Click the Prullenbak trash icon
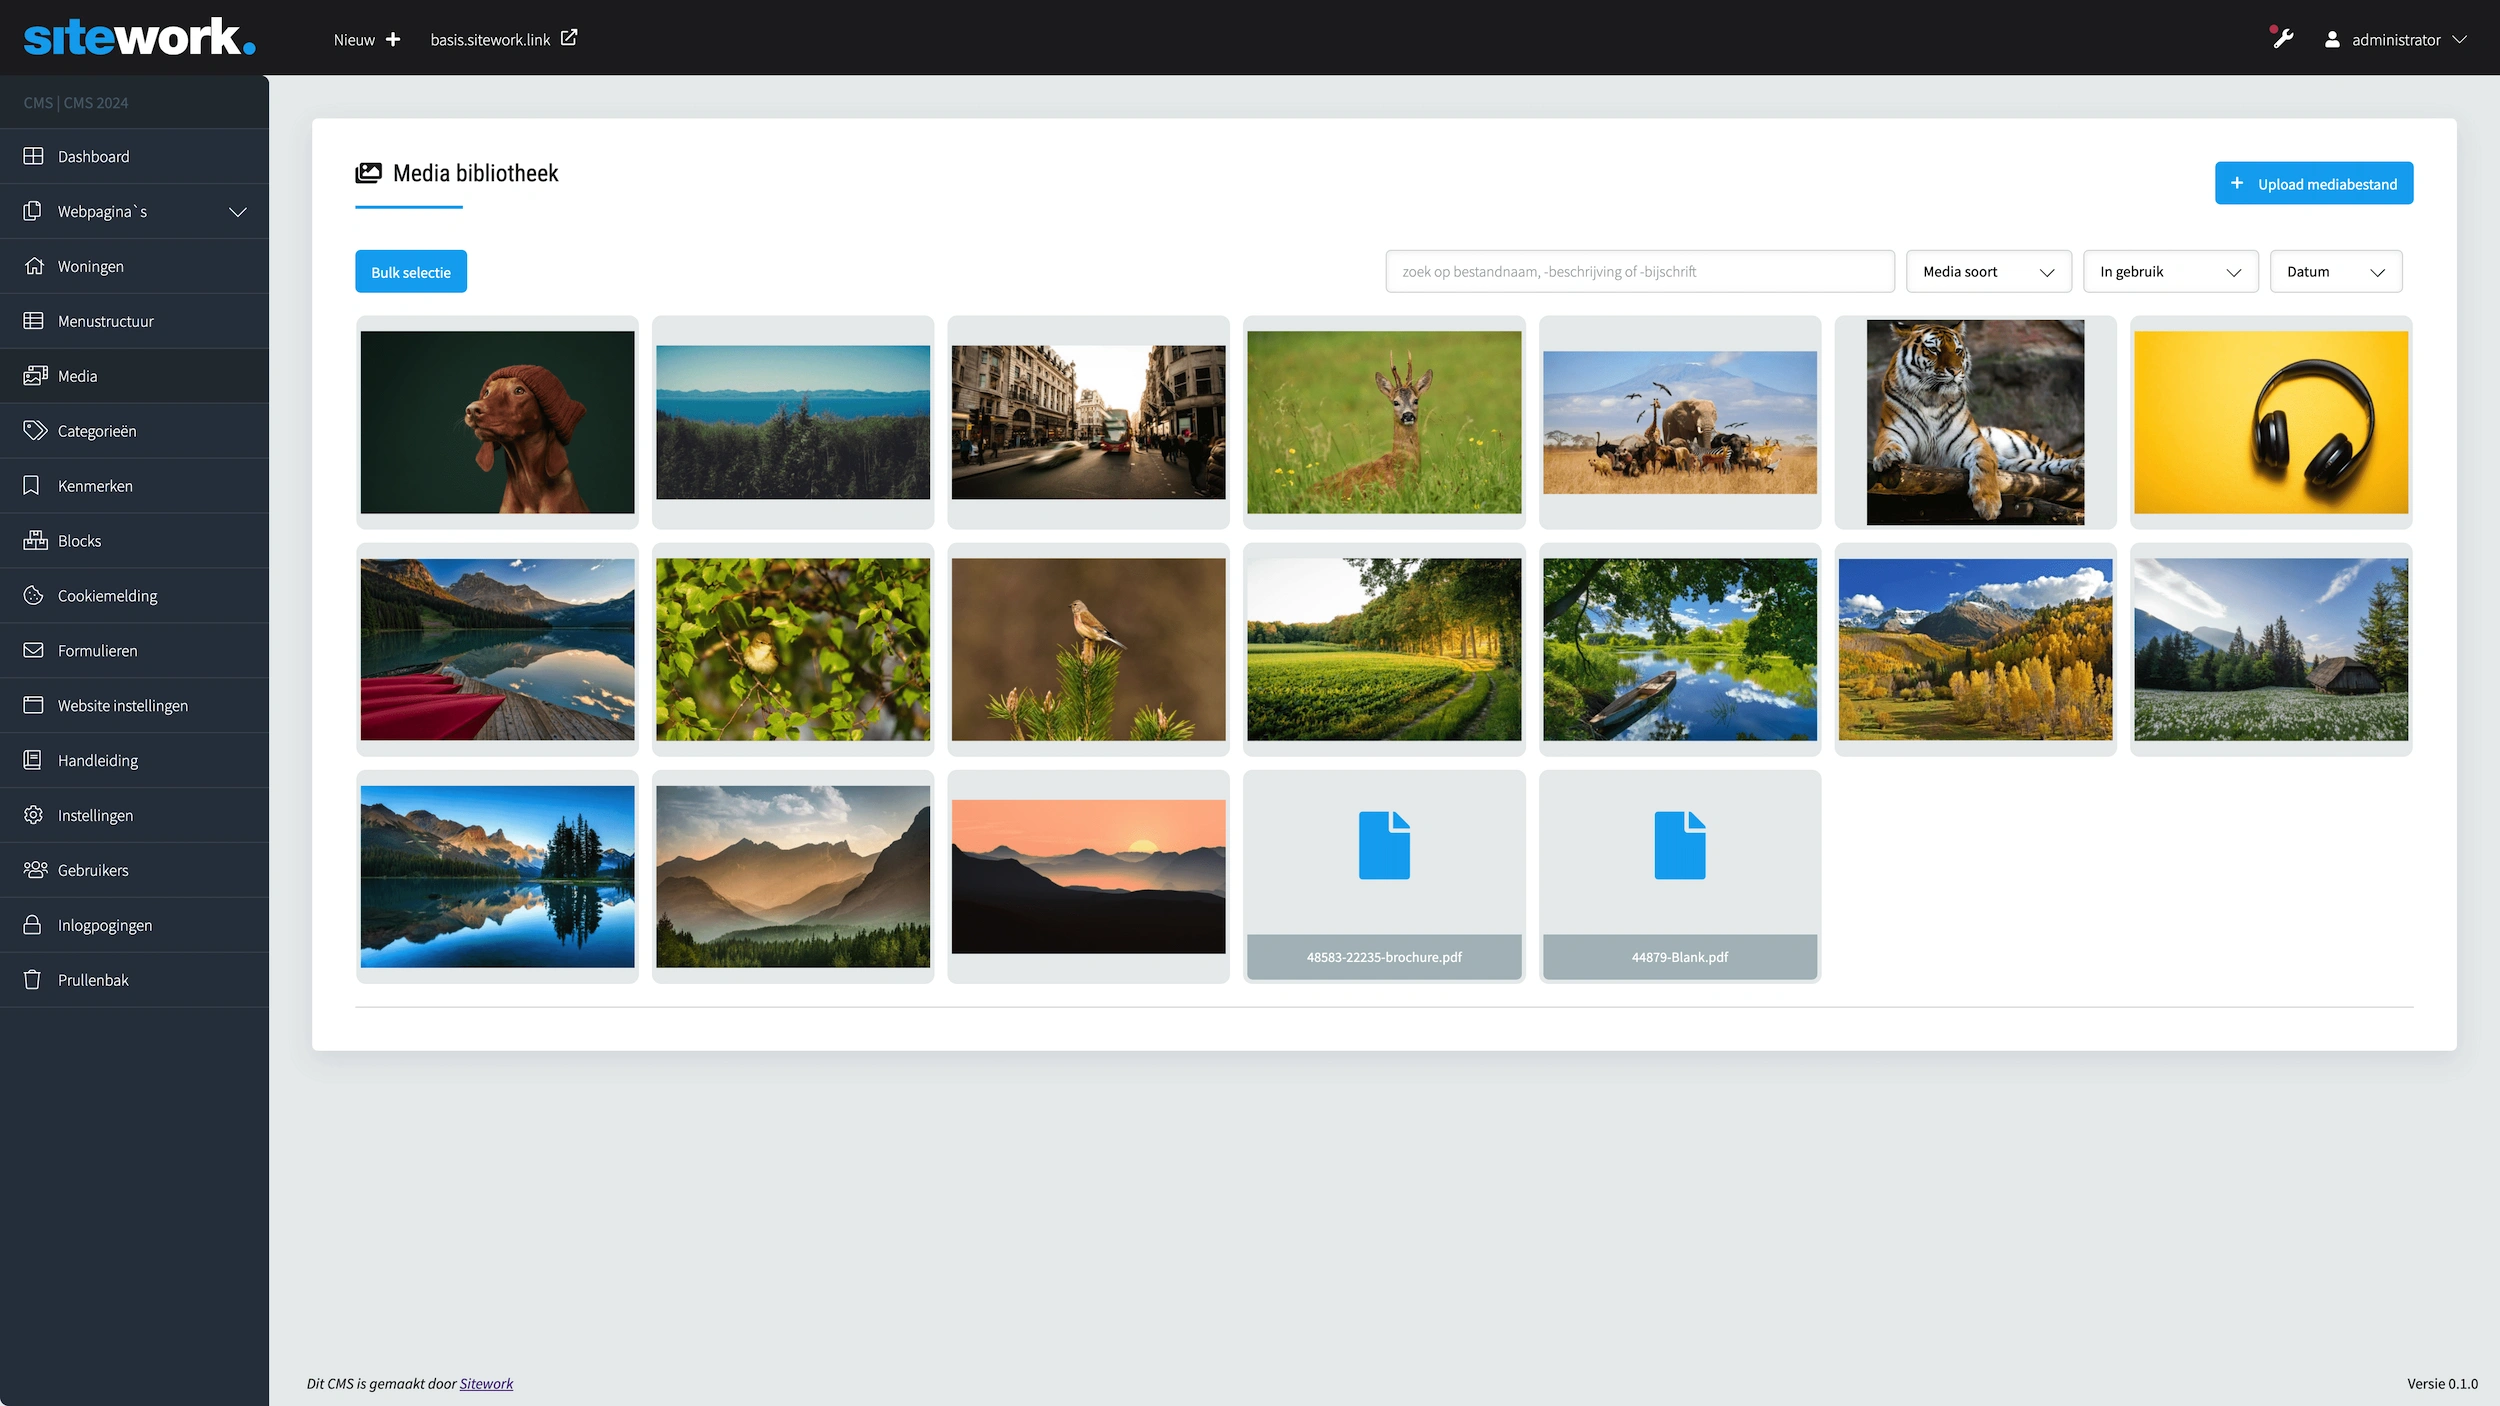This screenshot has width=2500, height=1406. point(32,980)
